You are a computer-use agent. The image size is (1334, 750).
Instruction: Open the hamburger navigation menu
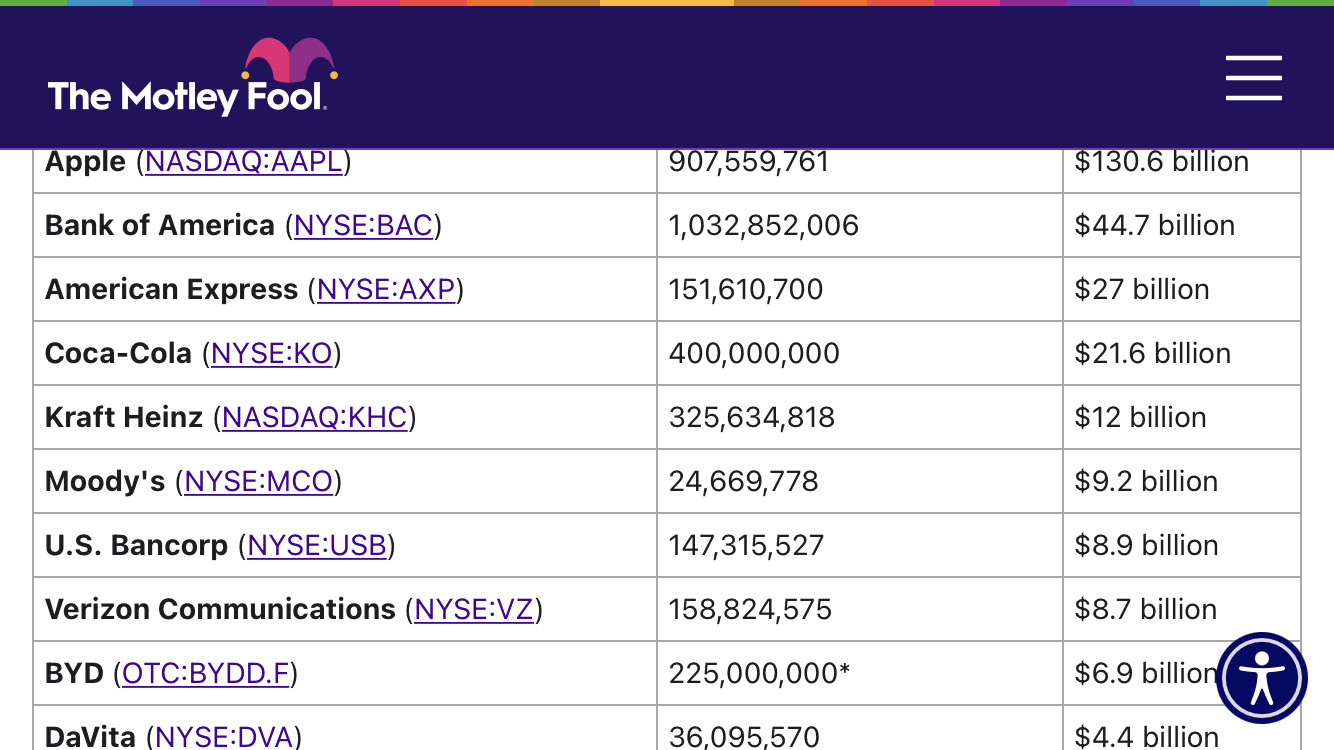1253,78
